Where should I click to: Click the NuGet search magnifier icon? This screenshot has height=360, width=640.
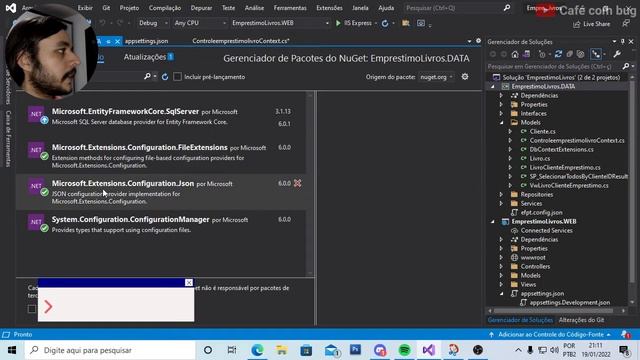147,77
